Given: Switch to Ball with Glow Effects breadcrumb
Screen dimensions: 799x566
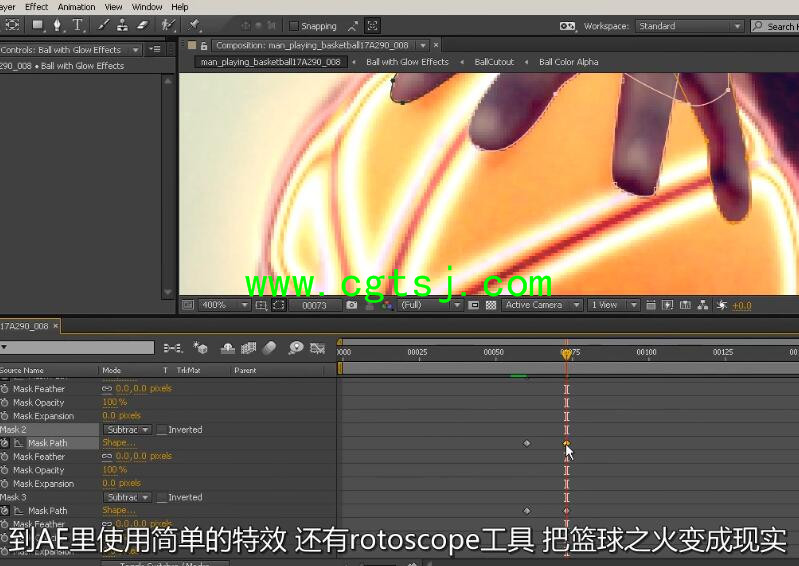Looking at the screenshot, I should click(407, 62).
